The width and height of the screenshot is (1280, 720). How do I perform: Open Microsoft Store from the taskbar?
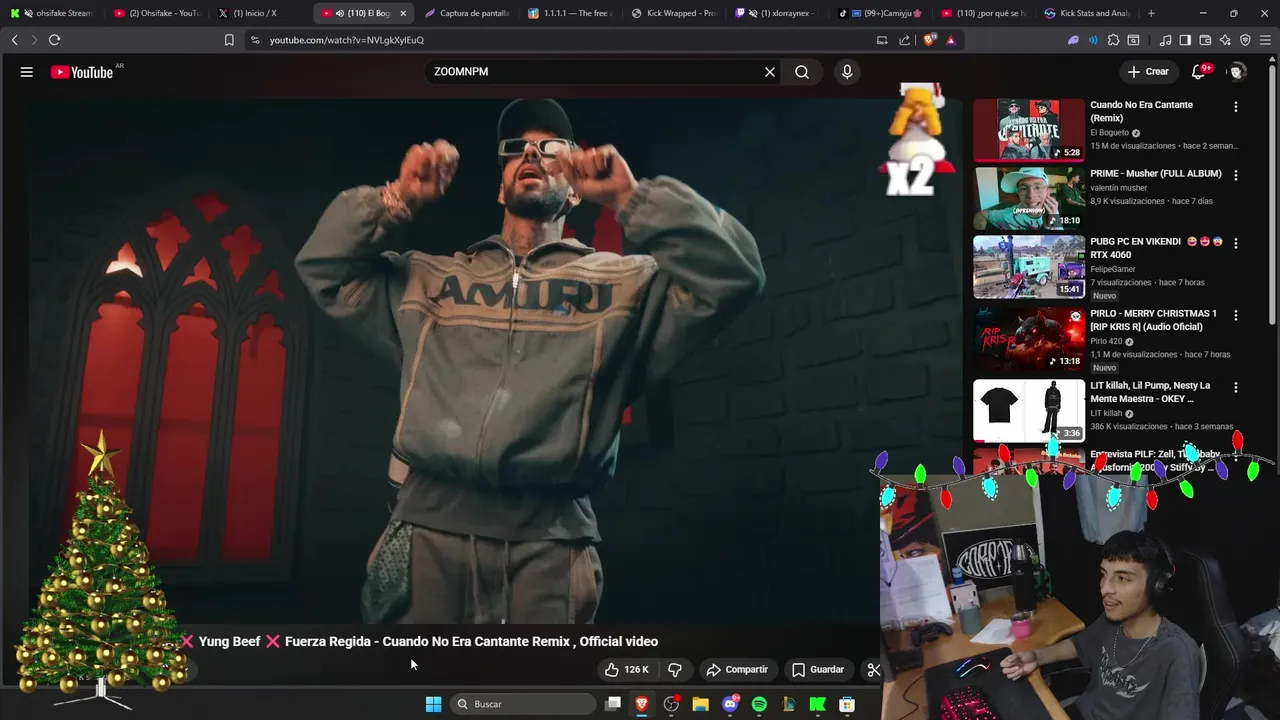847,704
